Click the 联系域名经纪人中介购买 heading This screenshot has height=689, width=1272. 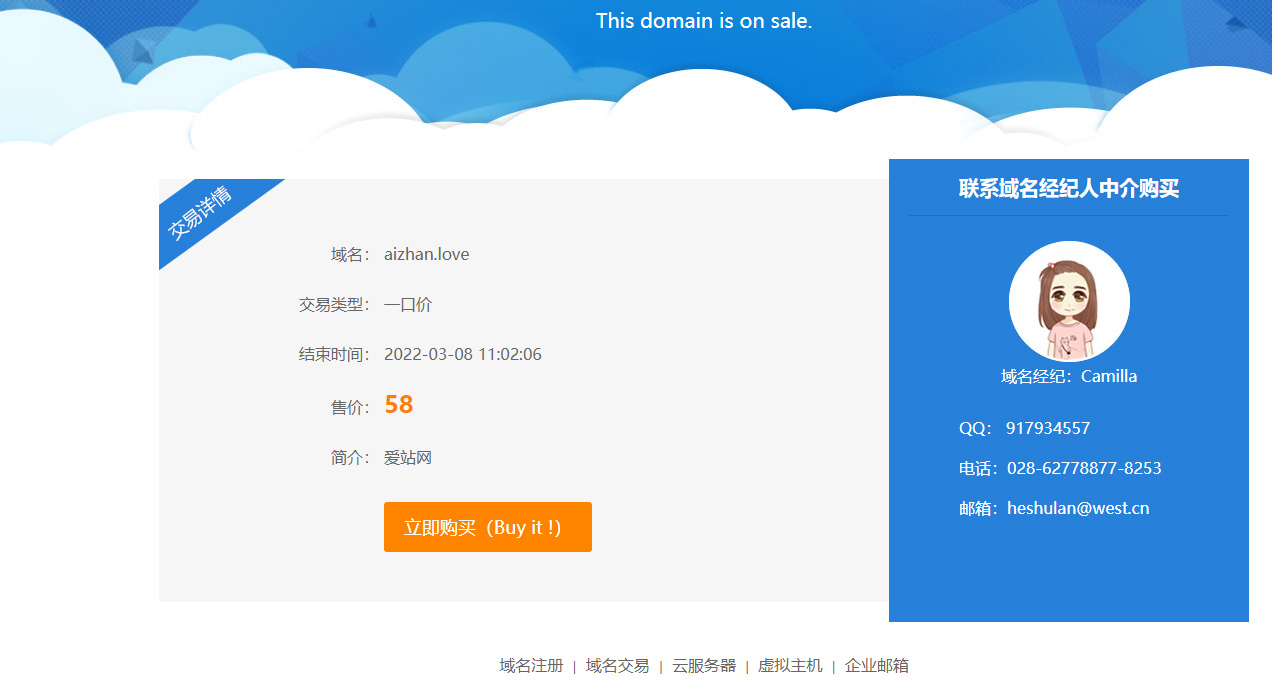pyautogui.click(x=1068, y=189)
